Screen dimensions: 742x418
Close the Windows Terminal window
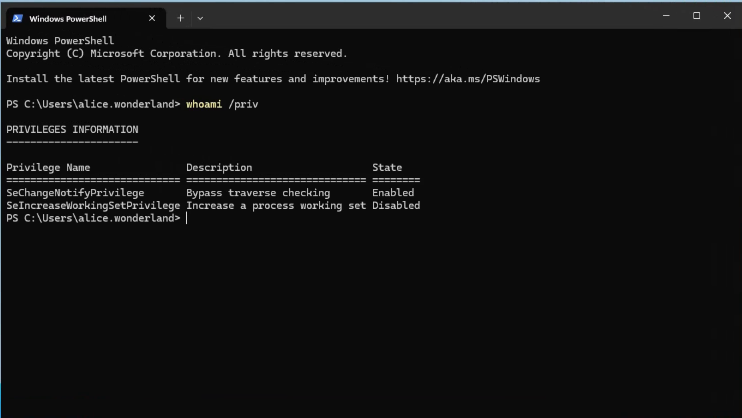point(726,16)
